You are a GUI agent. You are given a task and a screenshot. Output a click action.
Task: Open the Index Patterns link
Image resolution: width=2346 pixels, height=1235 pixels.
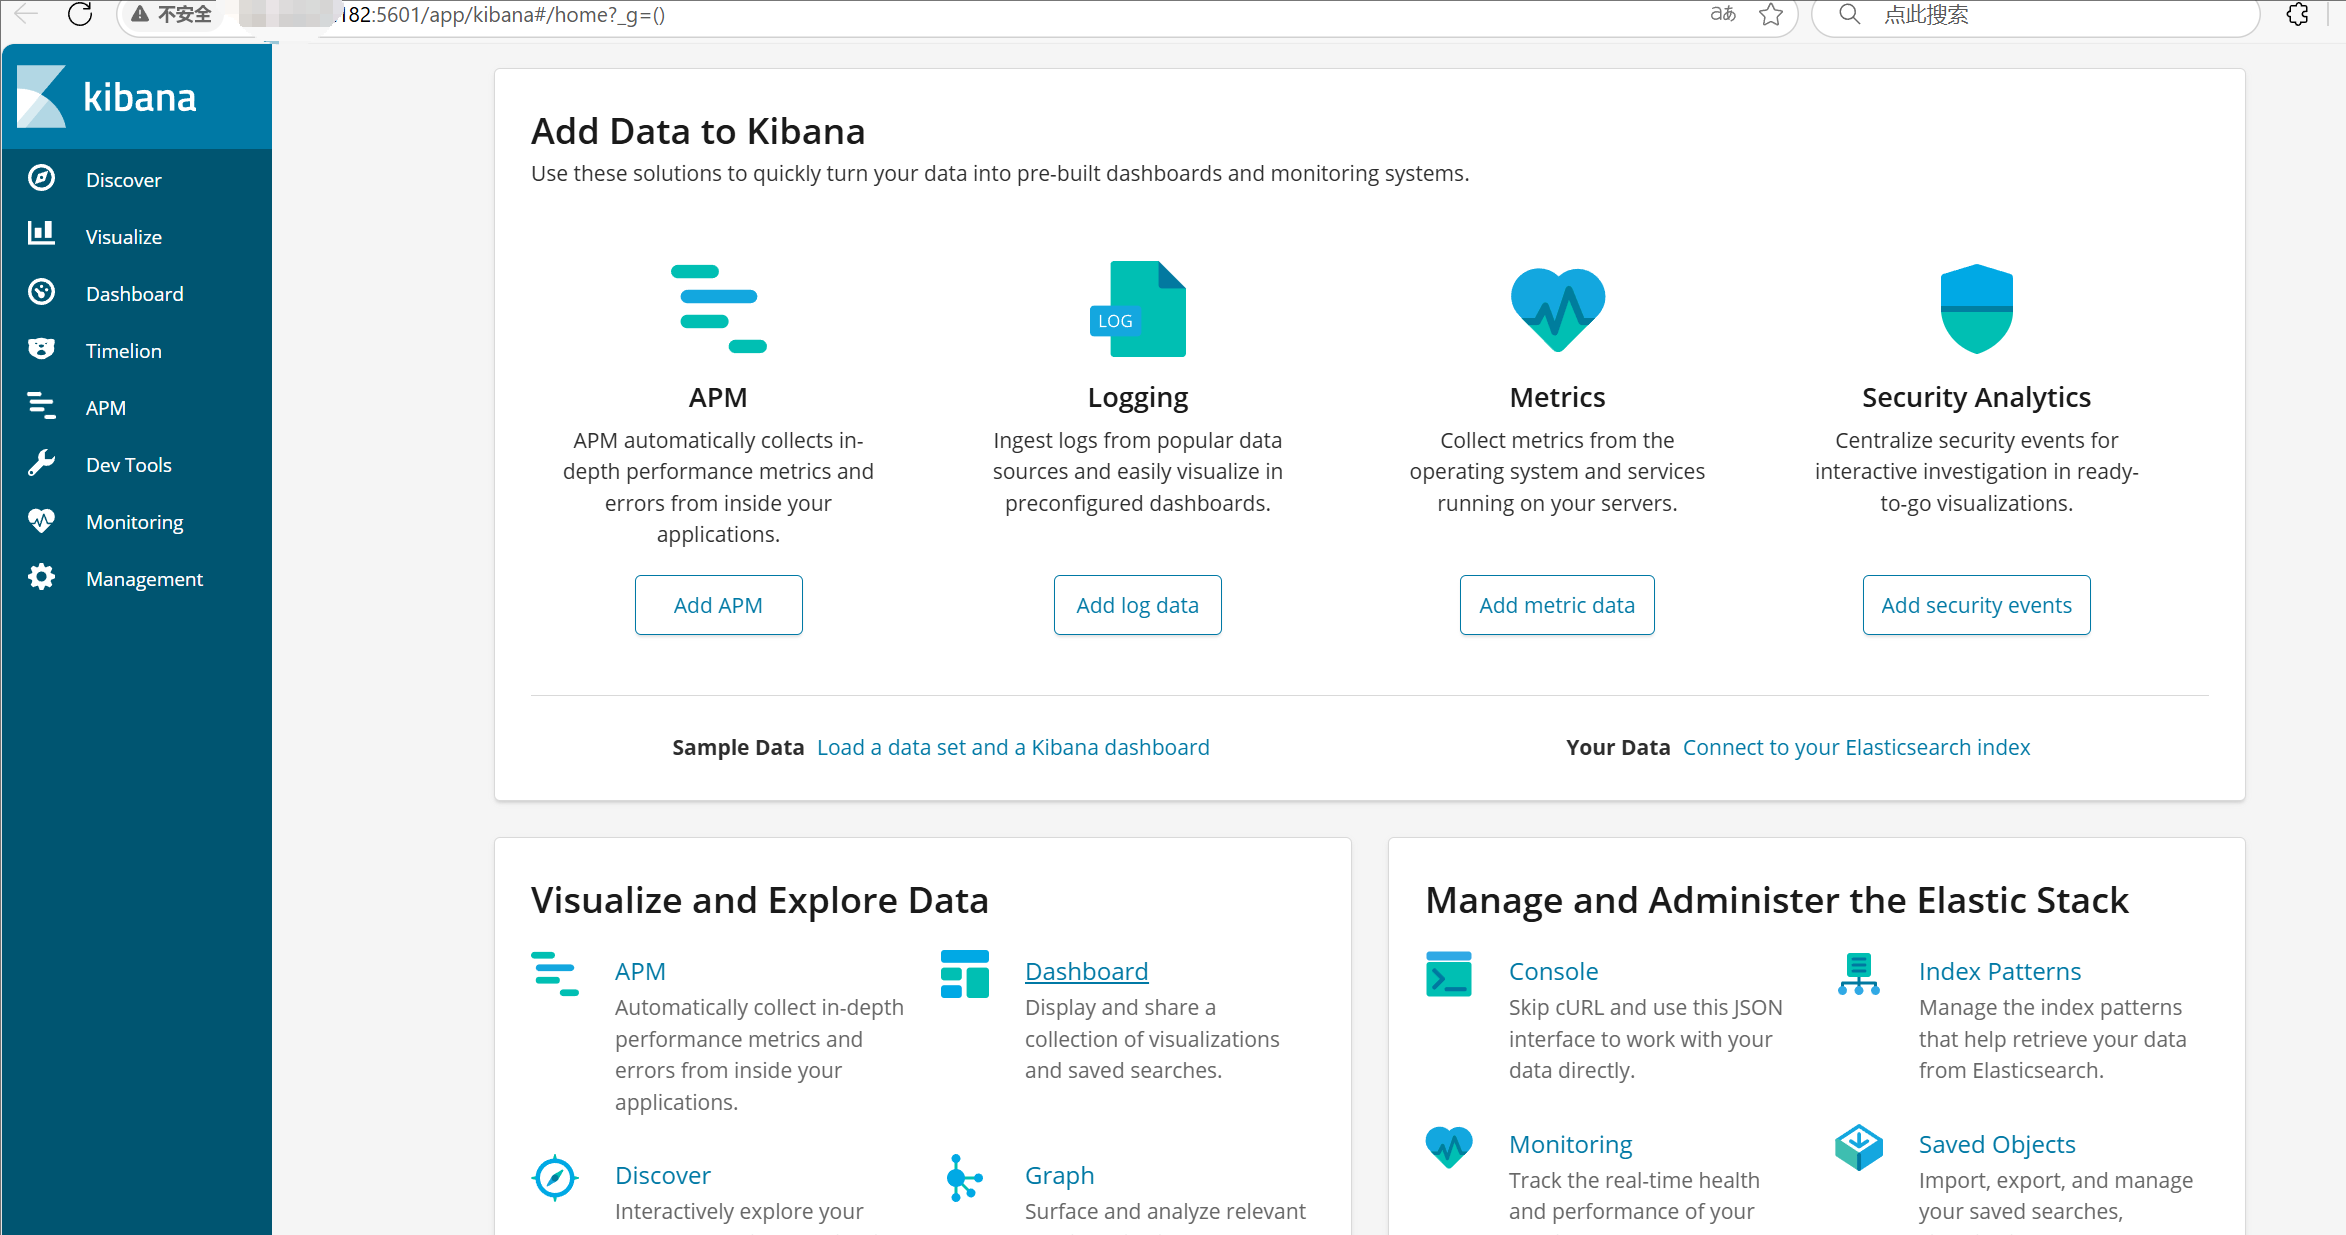click(x=2000, y=971)
